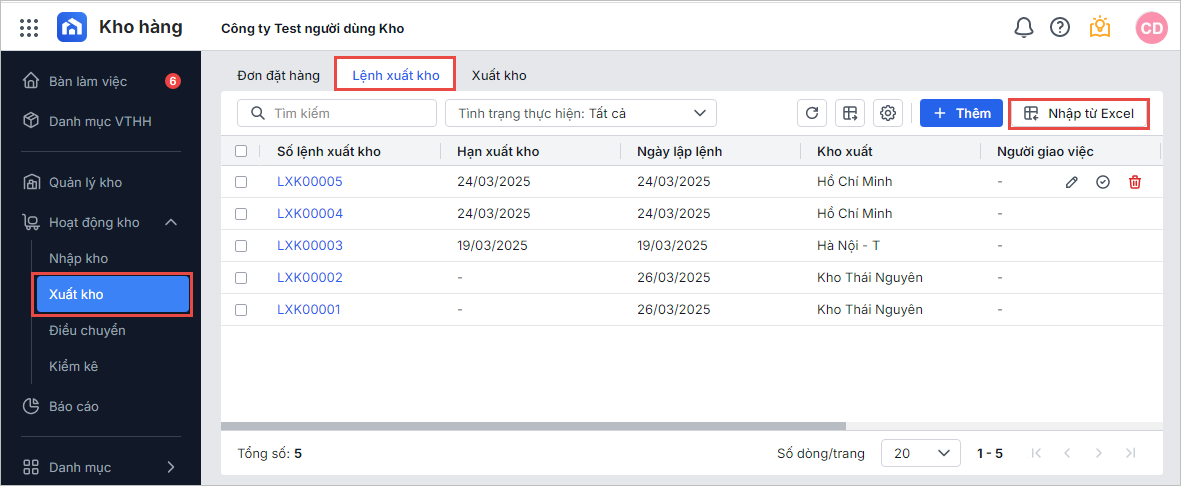Switch to the Đơn đặt hàng tab
Screen dimensions: 1181x486
(278, 75)
